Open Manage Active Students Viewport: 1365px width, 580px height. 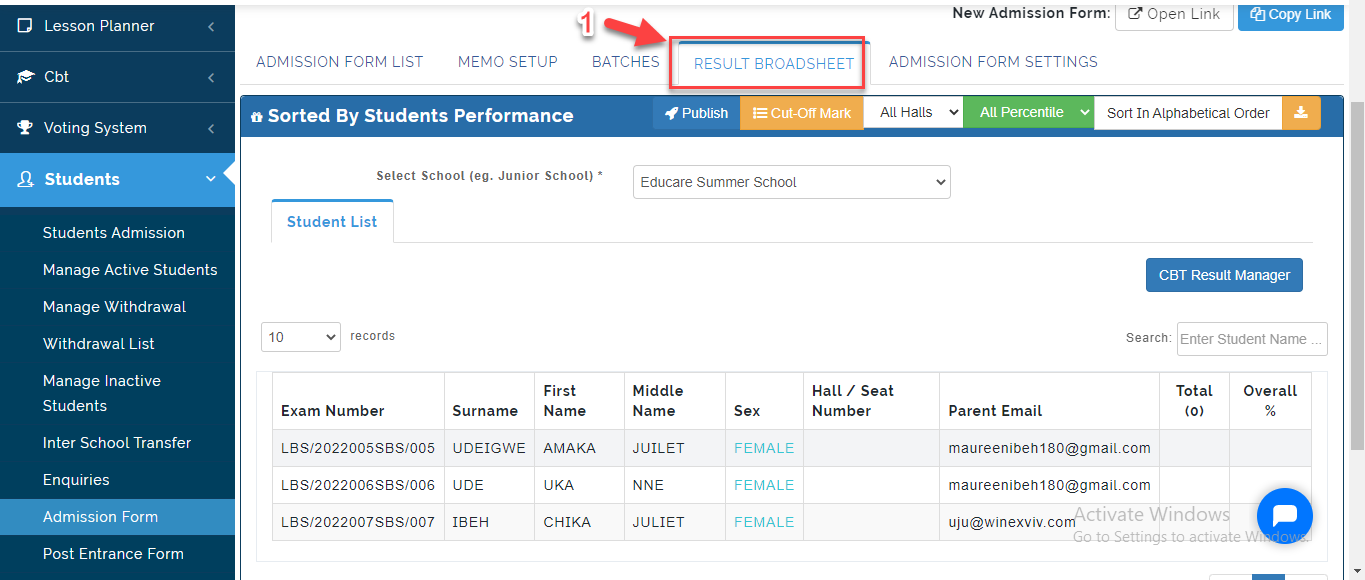coord(130,270)
